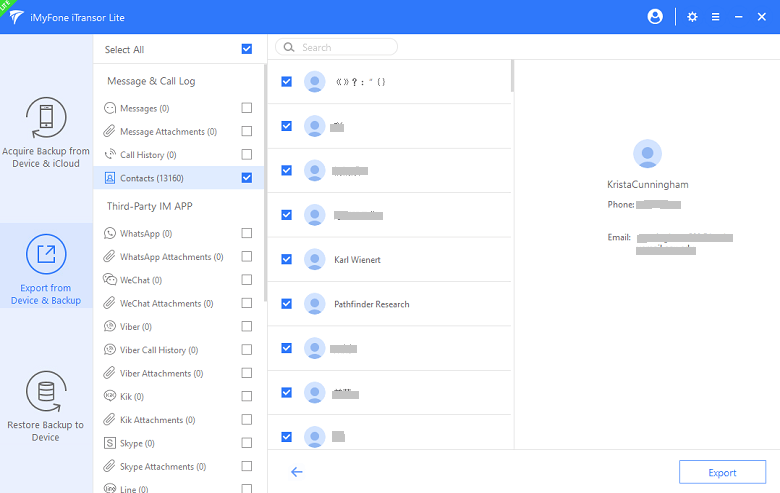
Task: Uncheck the Contacts (13160) checkbox
Action: 247,178
